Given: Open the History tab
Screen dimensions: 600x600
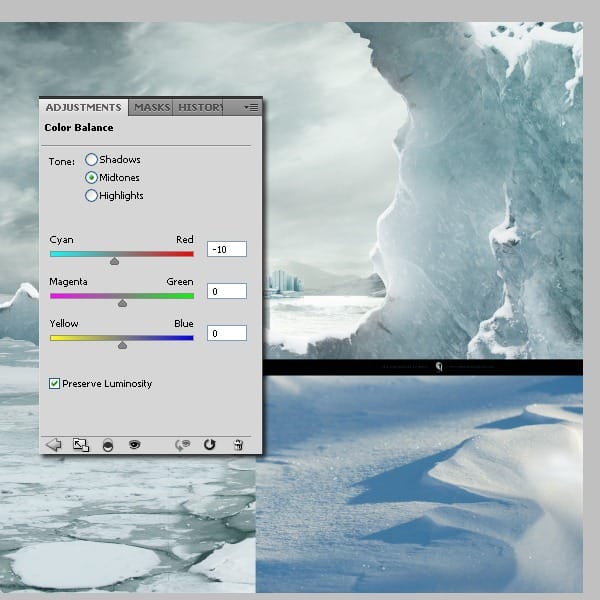Looking at the screenshot, I should tap(200, 107).
